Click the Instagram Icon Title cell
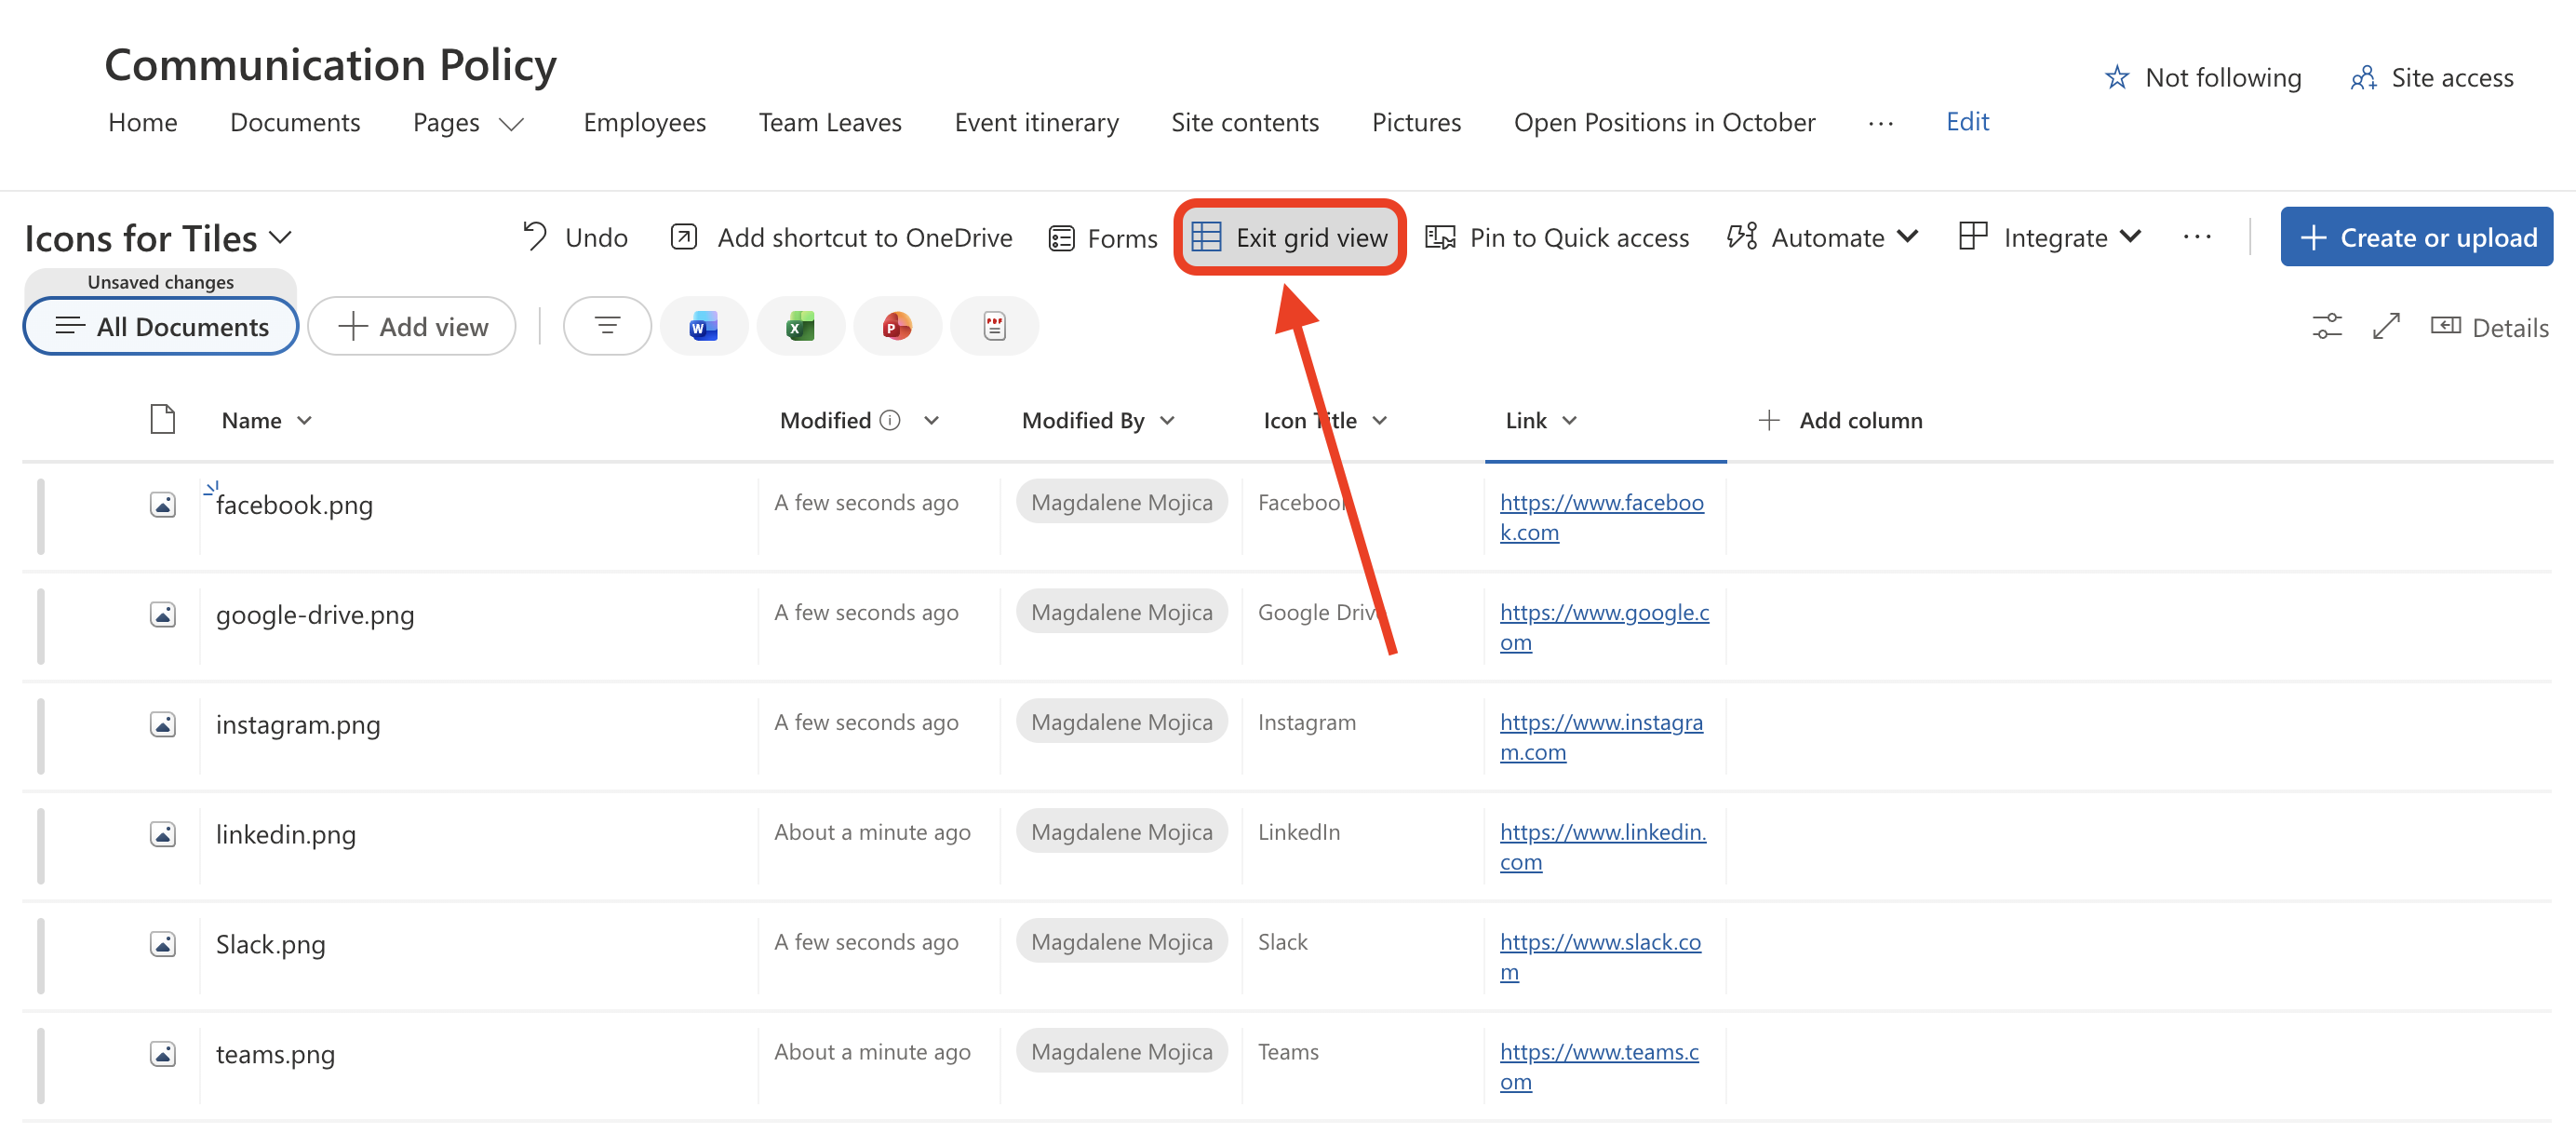The height and width of the screenshot is (1134, 2576). point(1306,723)
